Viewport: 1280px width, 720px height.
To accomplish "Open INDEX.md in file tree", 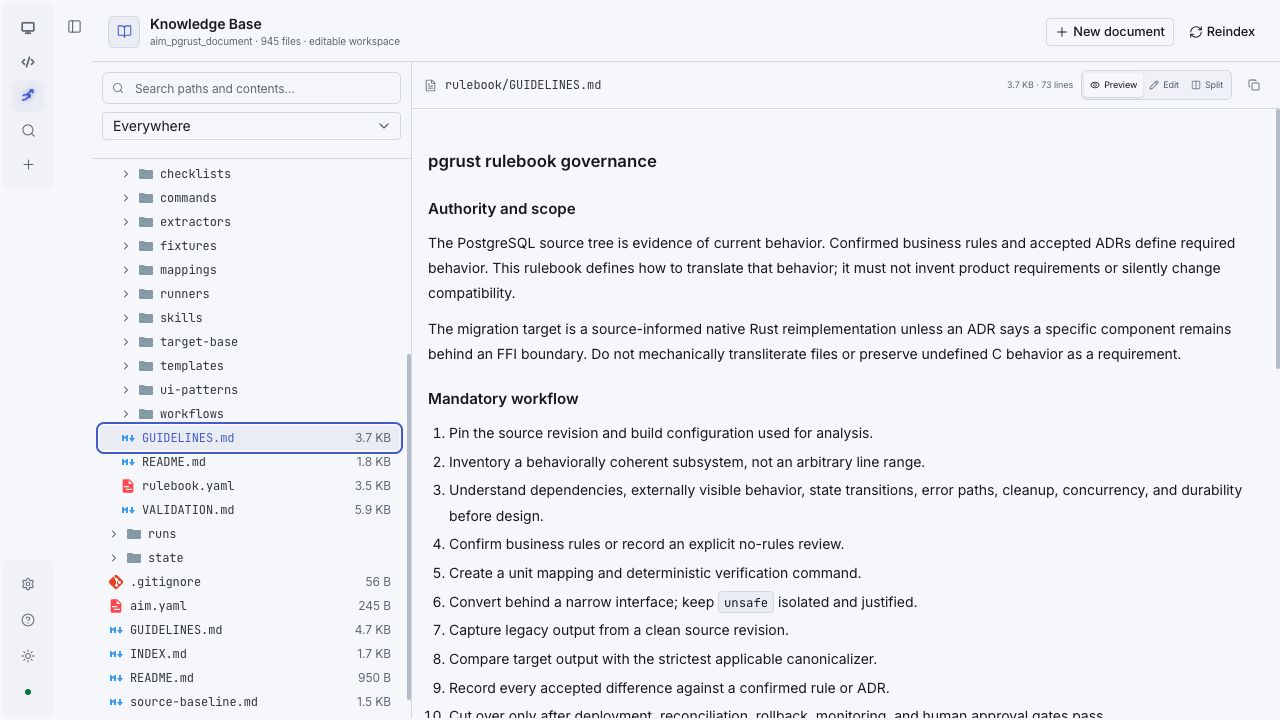I will [250, 654].
